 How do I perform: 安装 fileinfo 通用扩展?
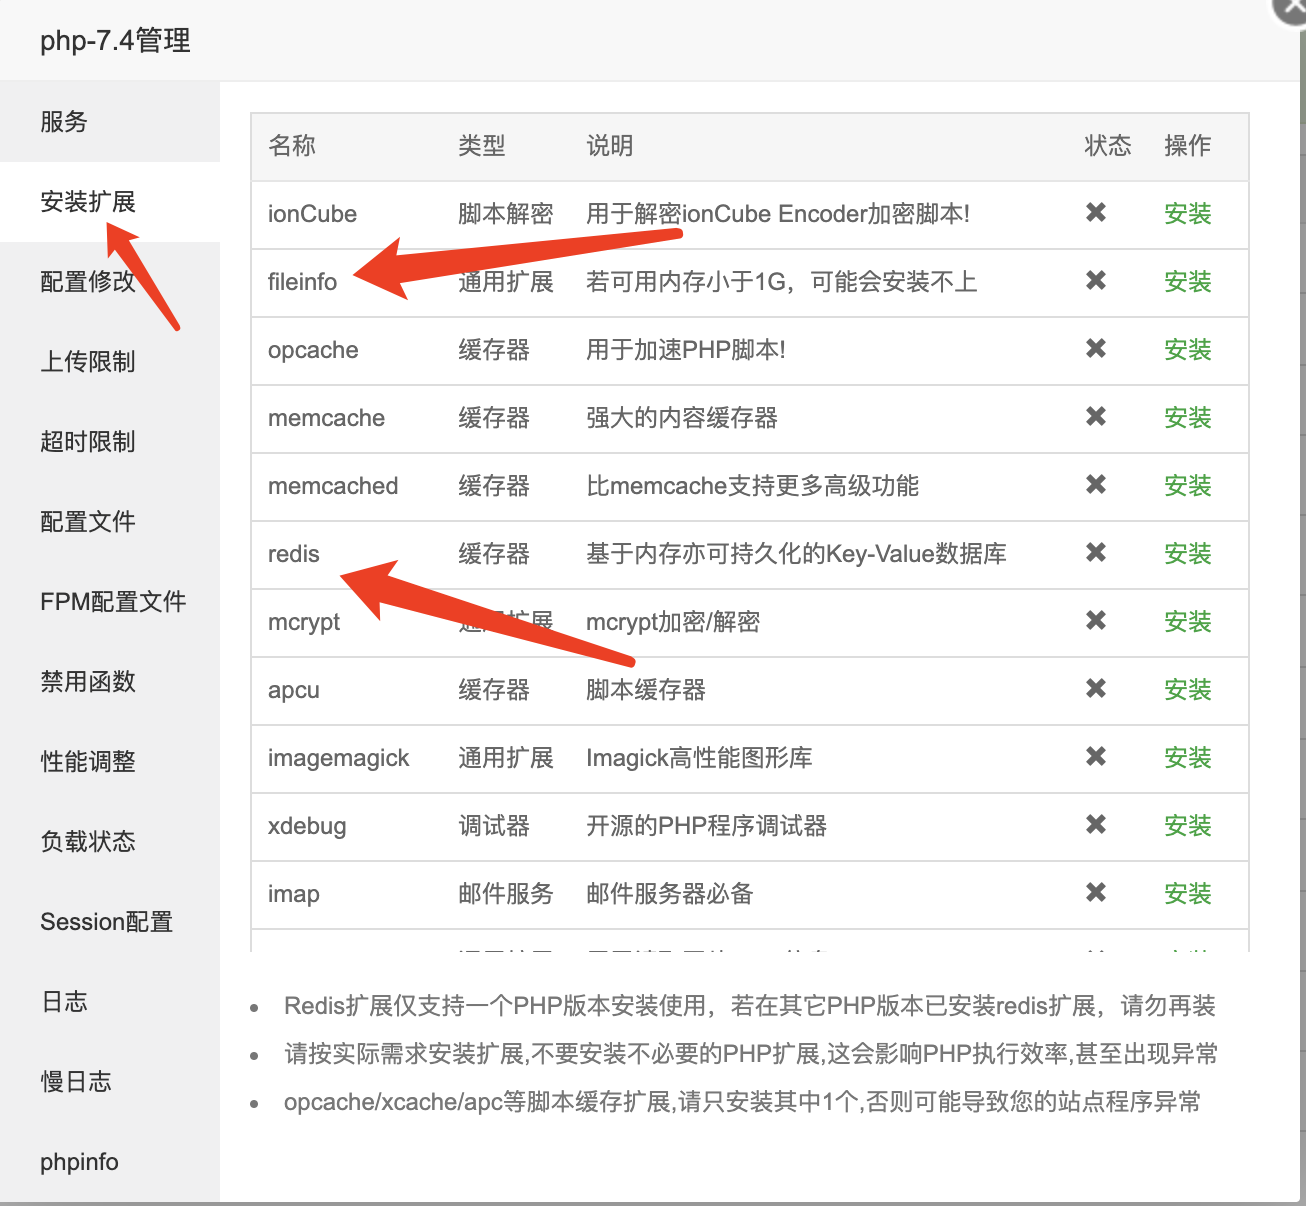1187,282
